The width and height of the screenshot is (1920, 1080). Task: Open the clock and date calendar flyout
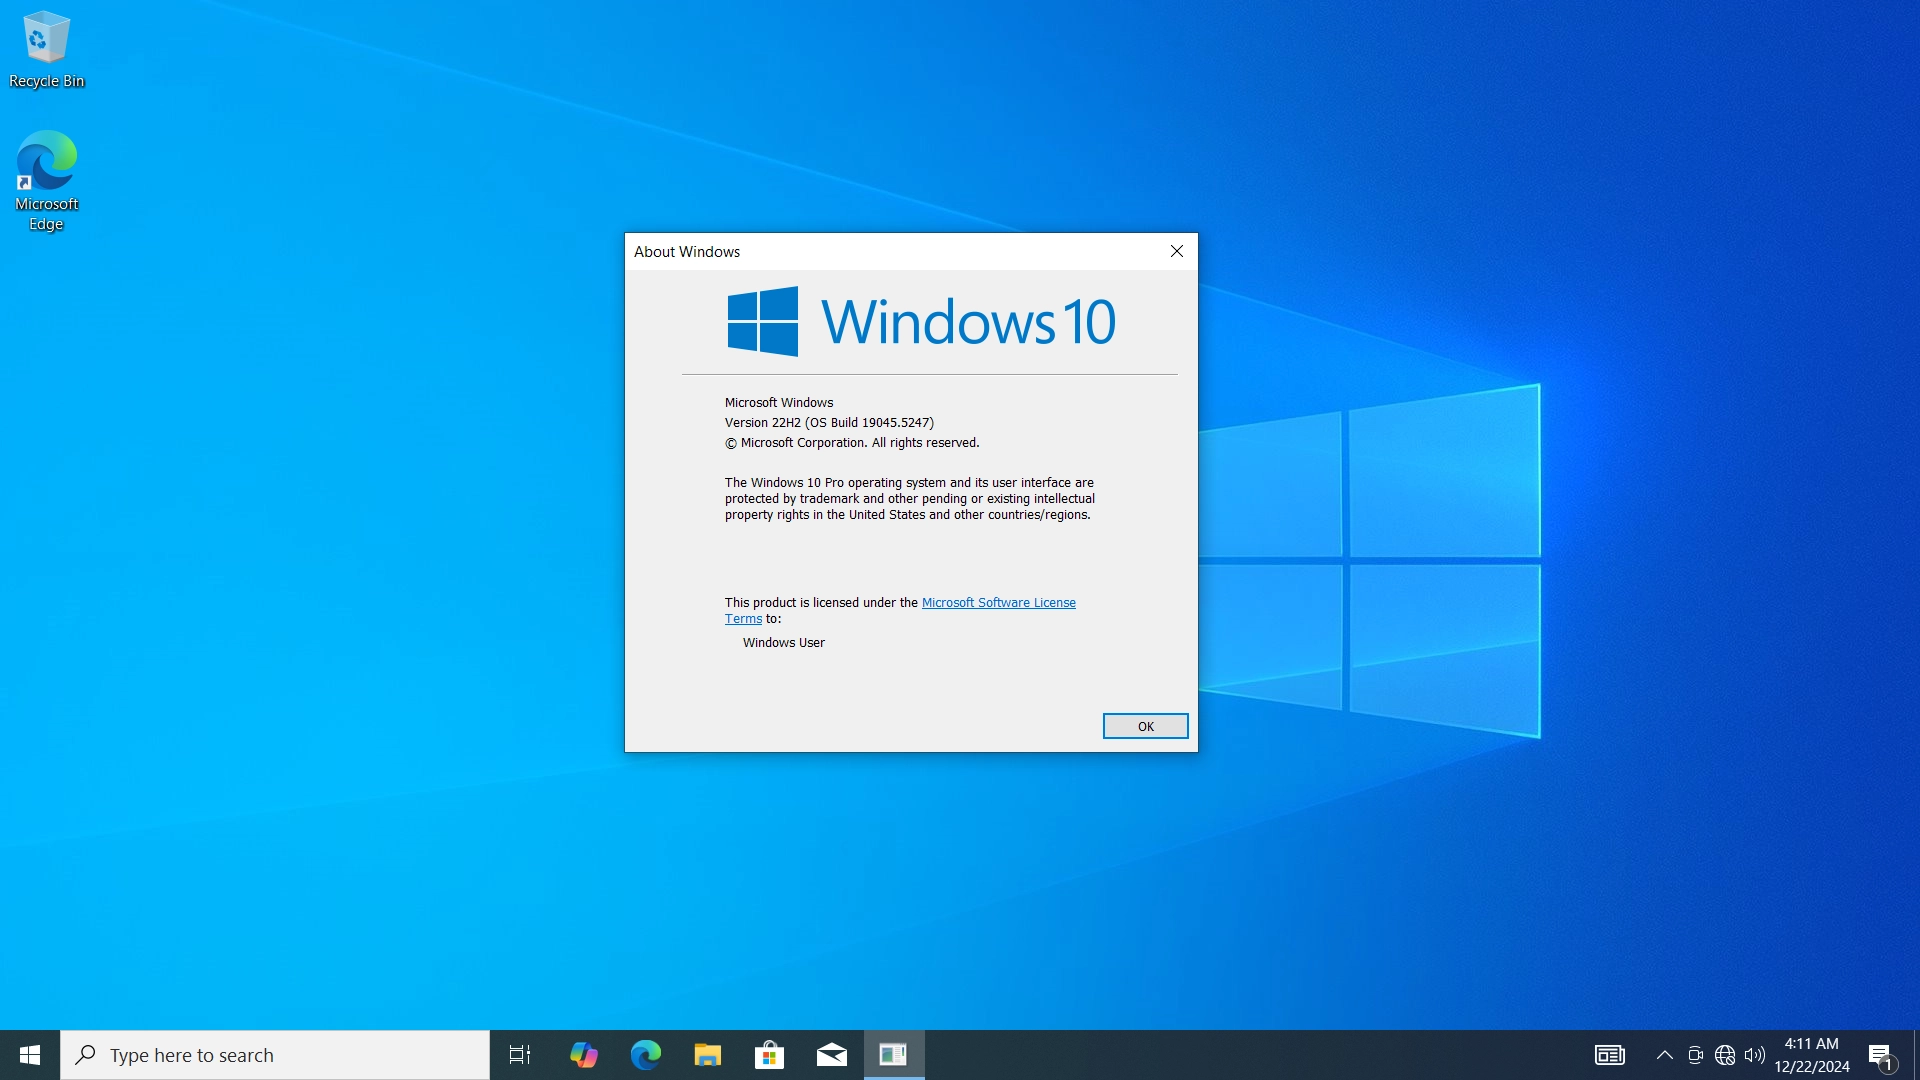(1812, 1055)
